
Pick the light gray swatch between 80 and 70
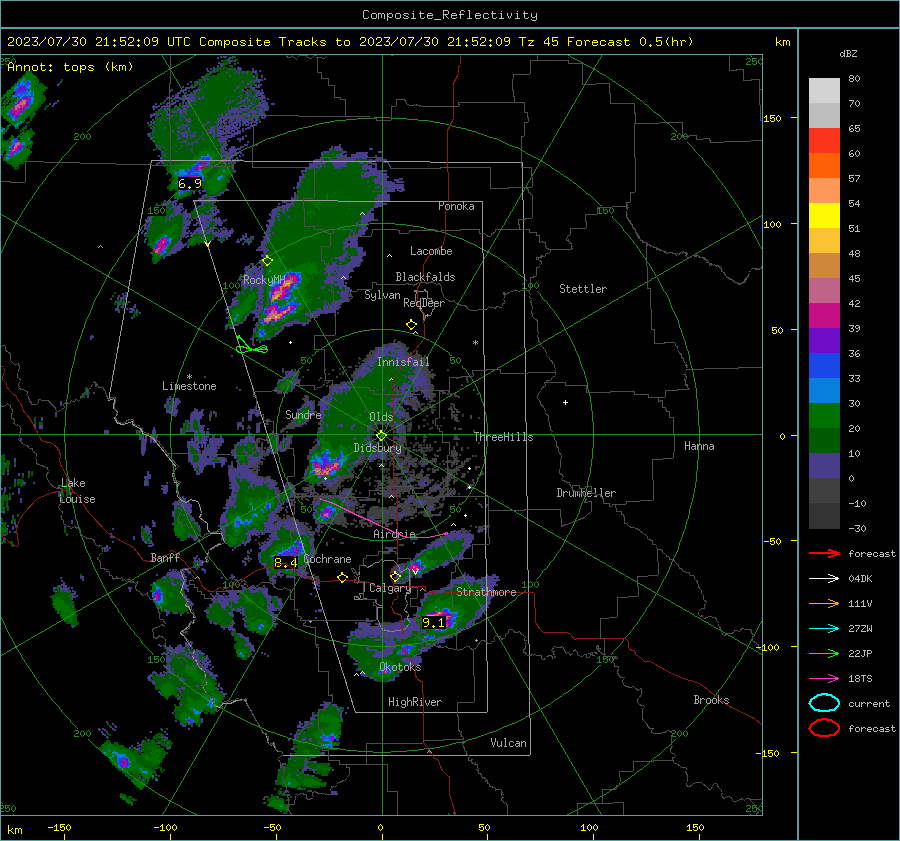[824, 91]
